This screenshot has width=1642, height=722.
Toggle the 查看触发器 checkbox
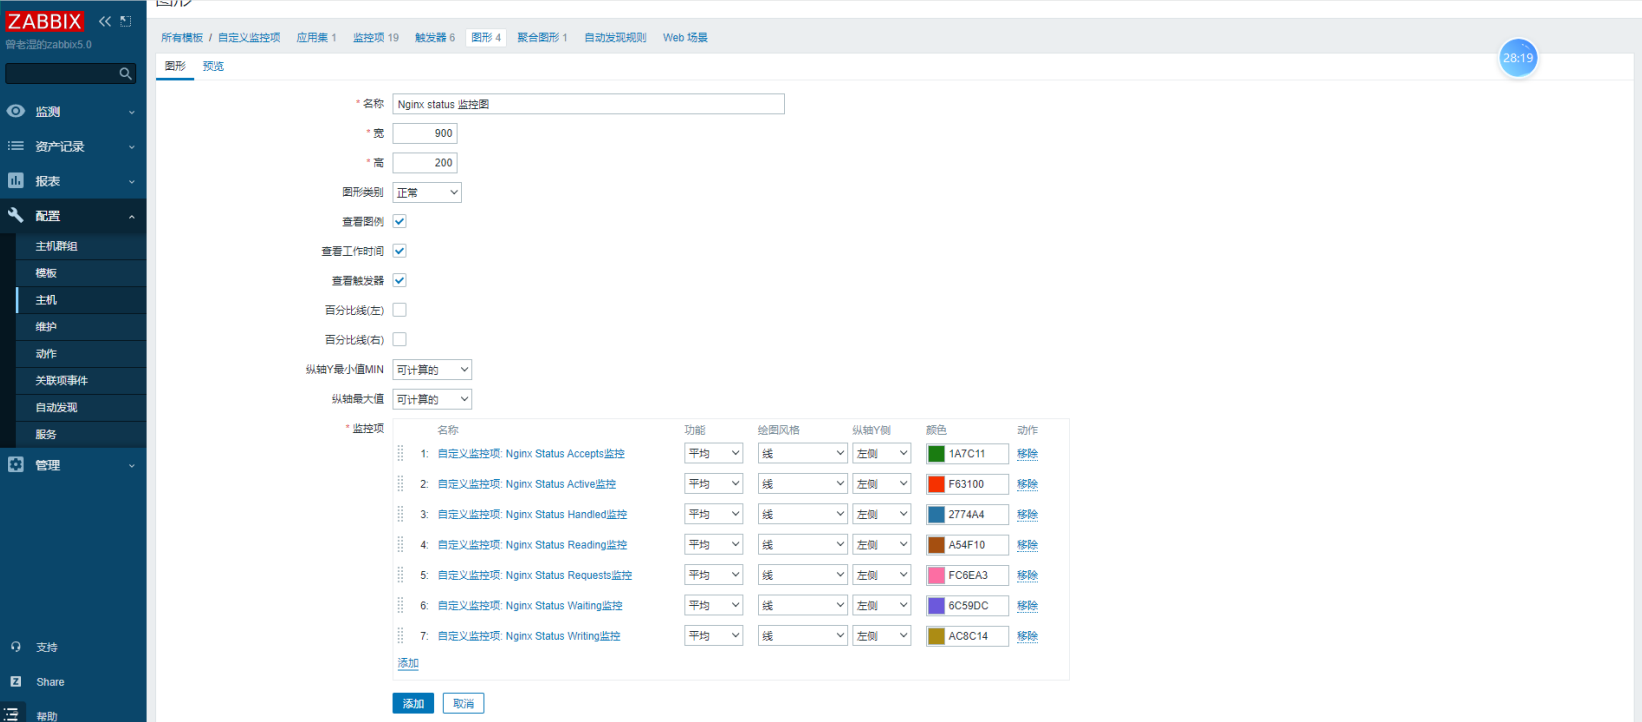click(x=399, y=280)
